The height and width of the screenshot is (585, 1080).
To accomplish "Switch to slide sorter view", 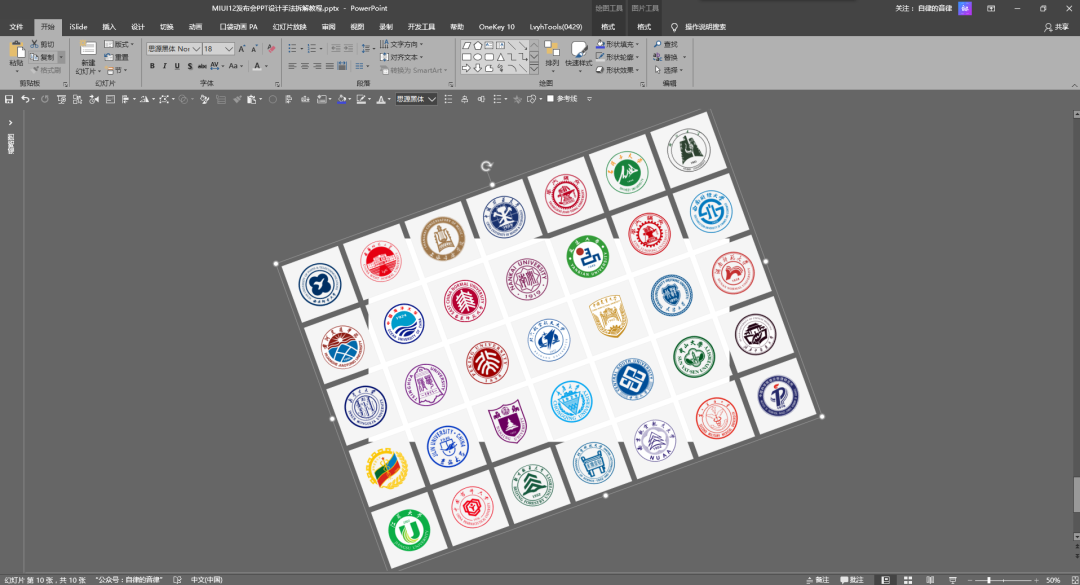I will [x=908, y=579].
